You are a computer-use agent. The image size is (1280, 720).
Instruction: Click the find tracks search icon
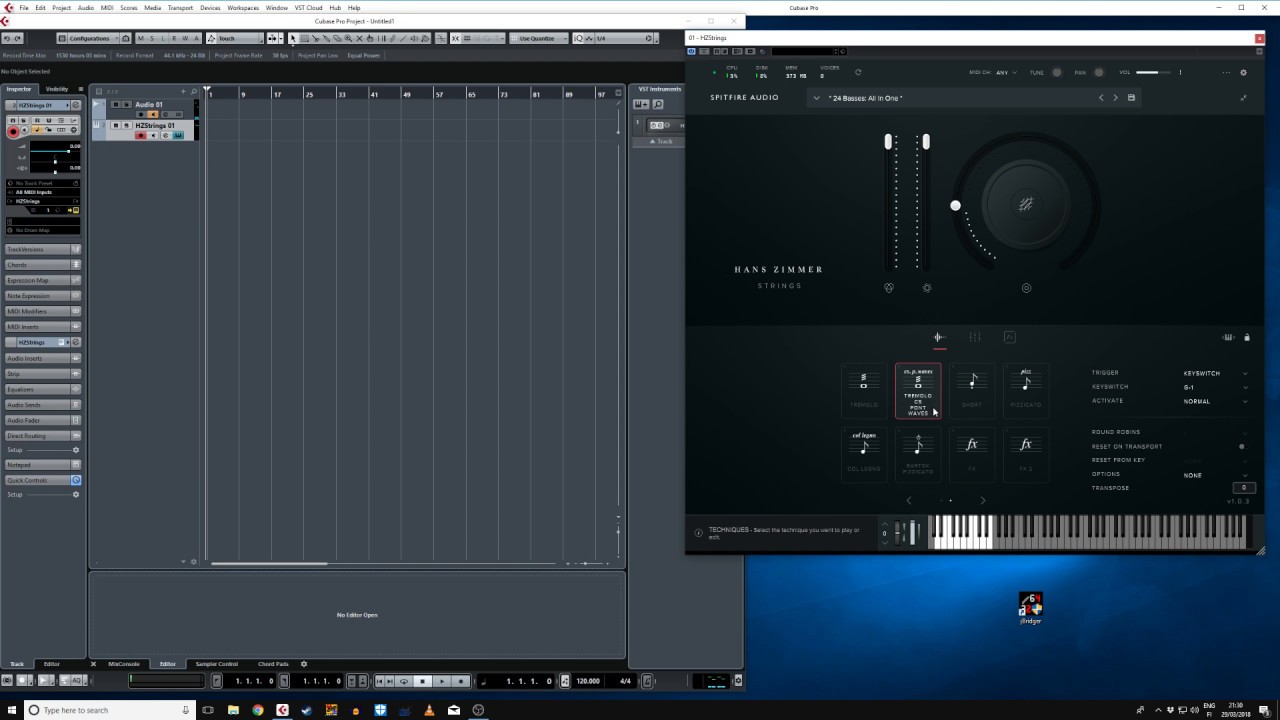(194, 91)
